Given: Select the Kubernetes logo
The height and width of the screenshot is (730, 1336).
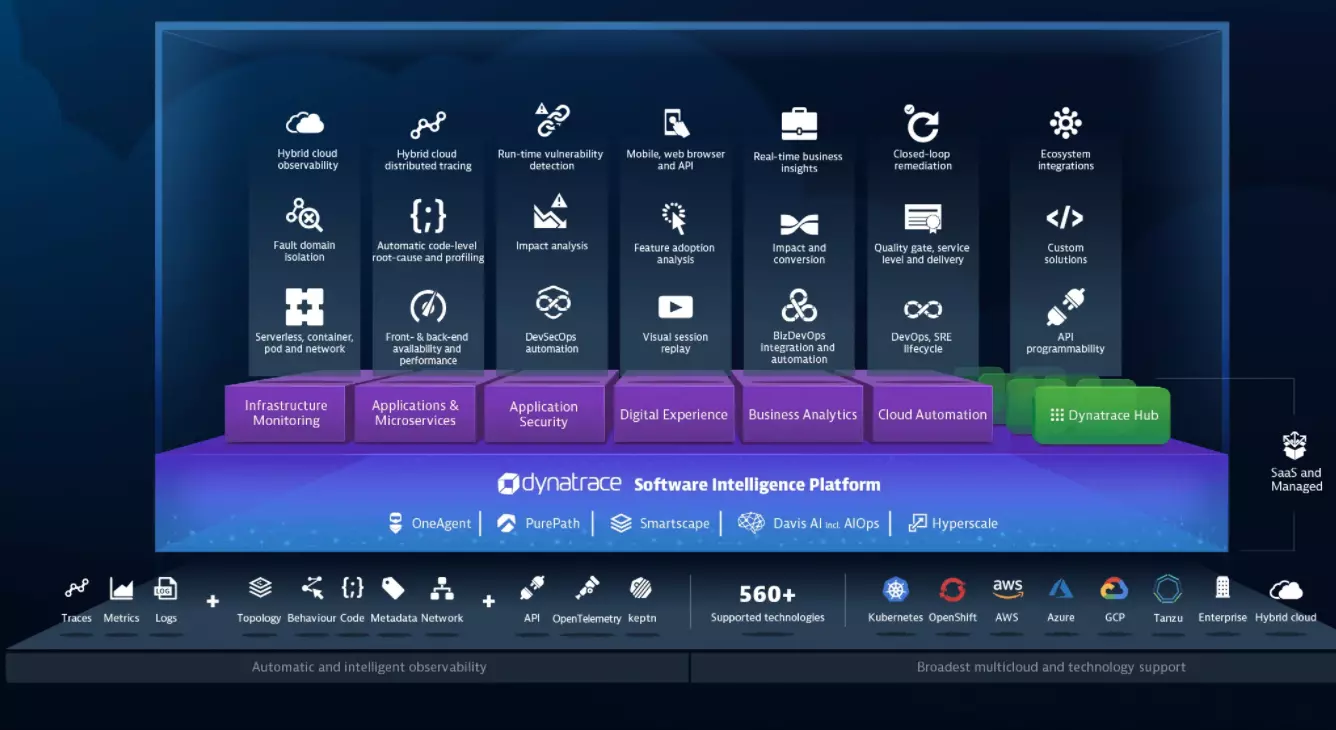Looking at the screenshot, I should 895,589.
